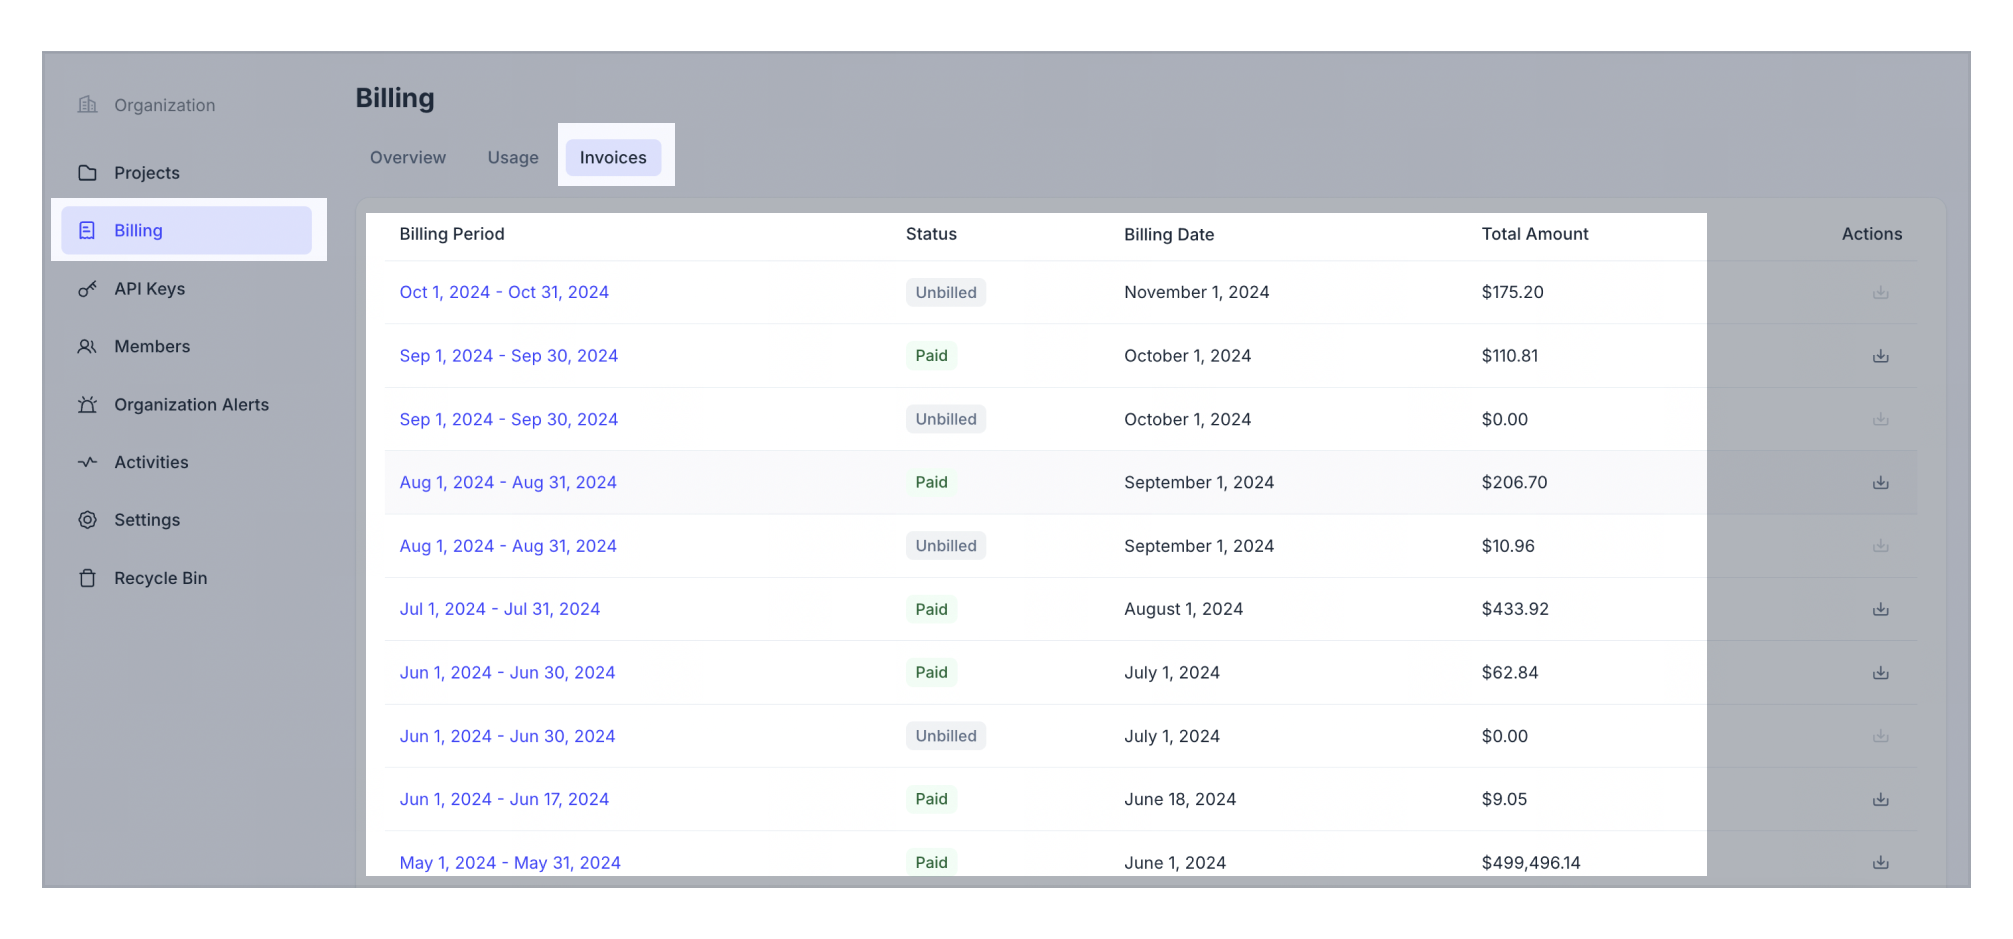Select the API Keys key icon
This screenshot has width=2013, height=939.
87,289
